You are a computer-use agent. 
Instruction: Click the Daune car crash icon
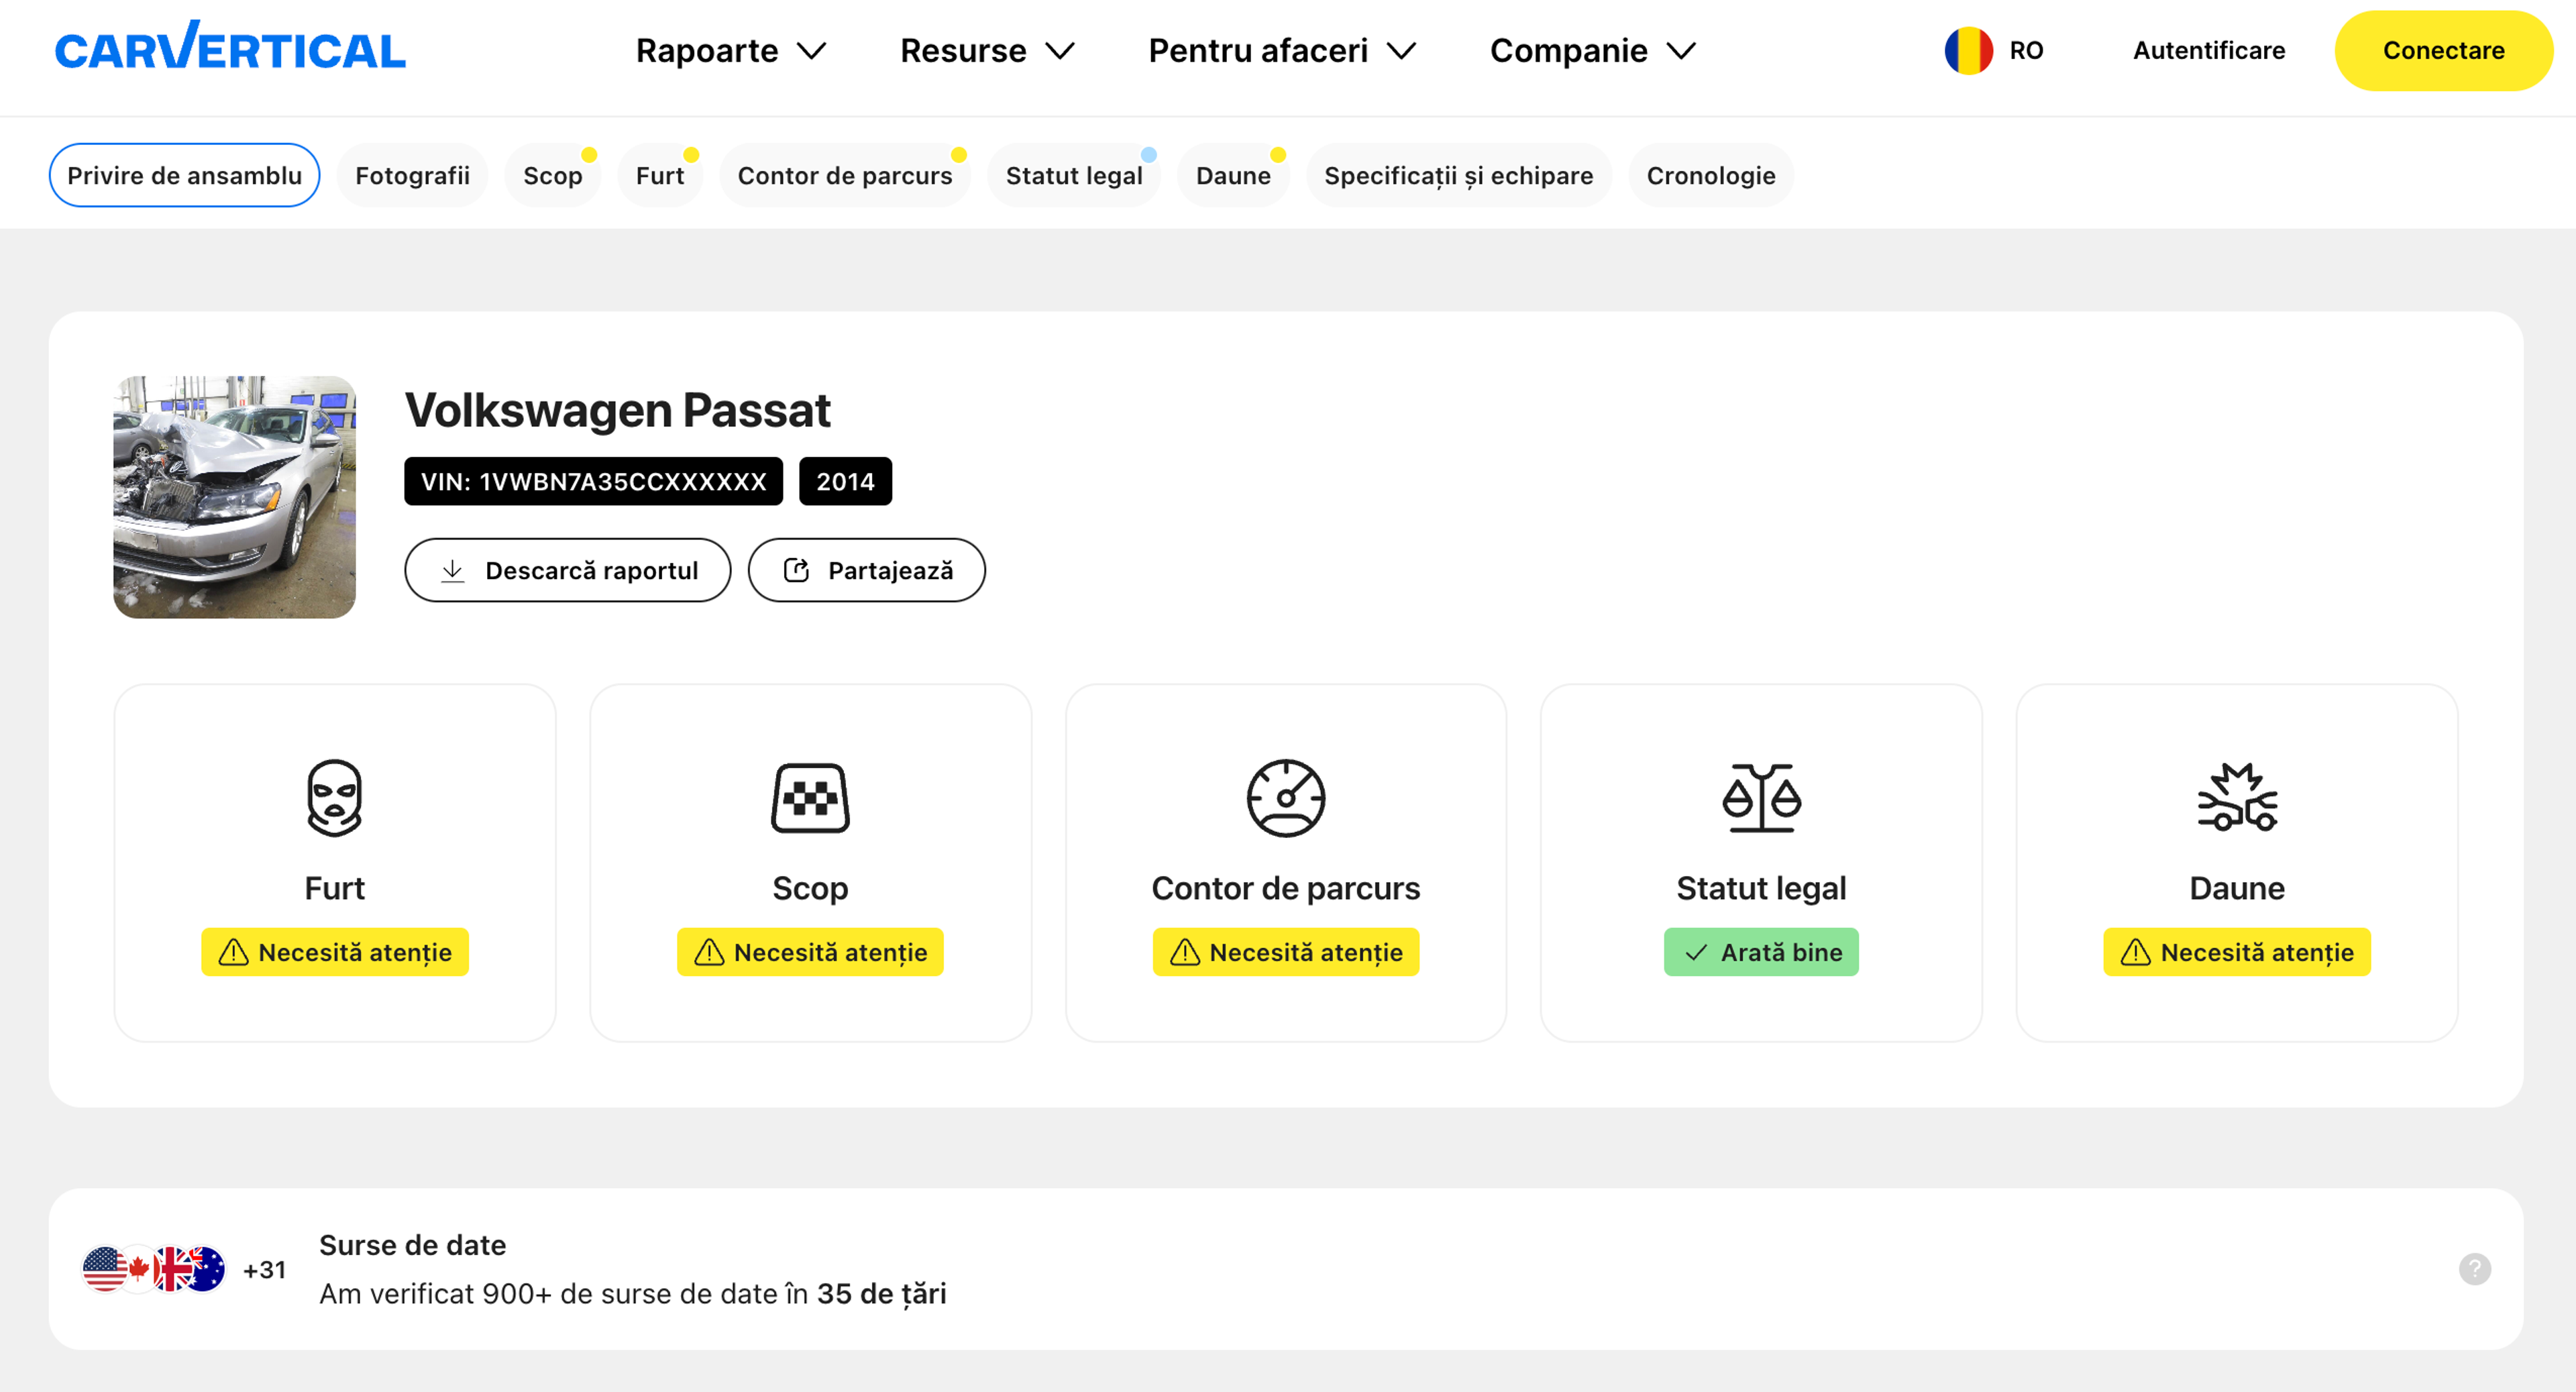(x=2236, y=797)
